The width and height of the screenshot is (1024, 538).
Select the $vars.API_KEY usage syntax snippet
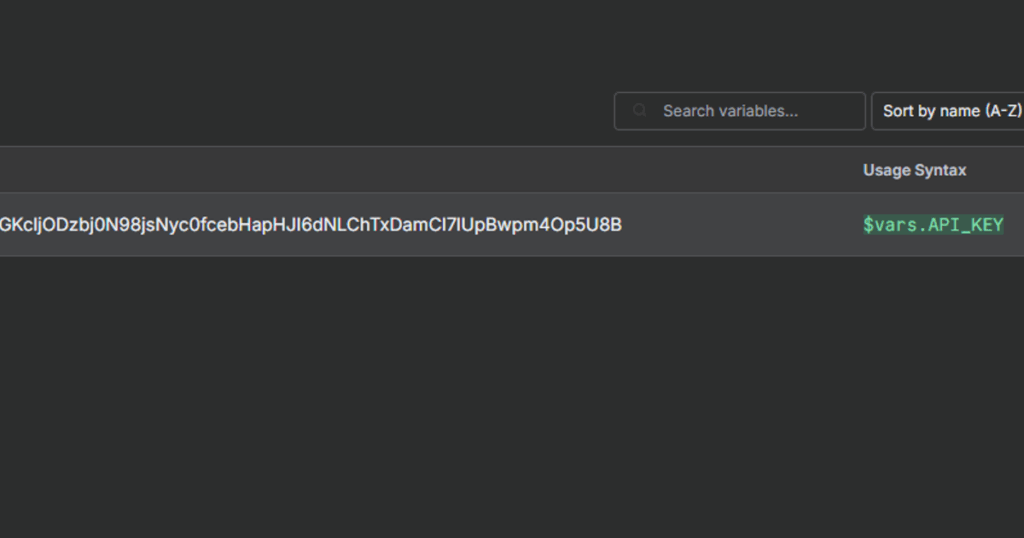click(x=933, y=225)
